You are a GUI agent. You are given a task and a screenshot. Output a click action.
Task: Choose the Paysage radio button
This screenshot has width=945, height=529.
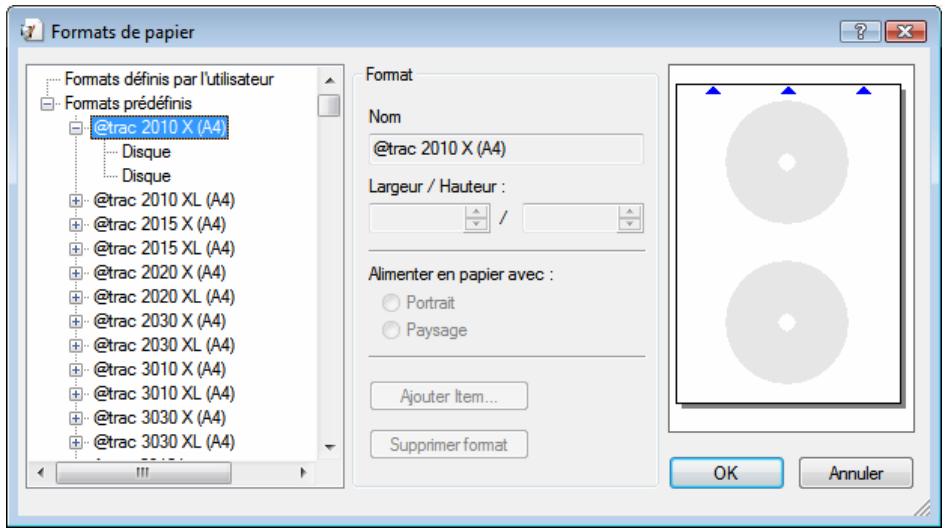coord(391,330)
